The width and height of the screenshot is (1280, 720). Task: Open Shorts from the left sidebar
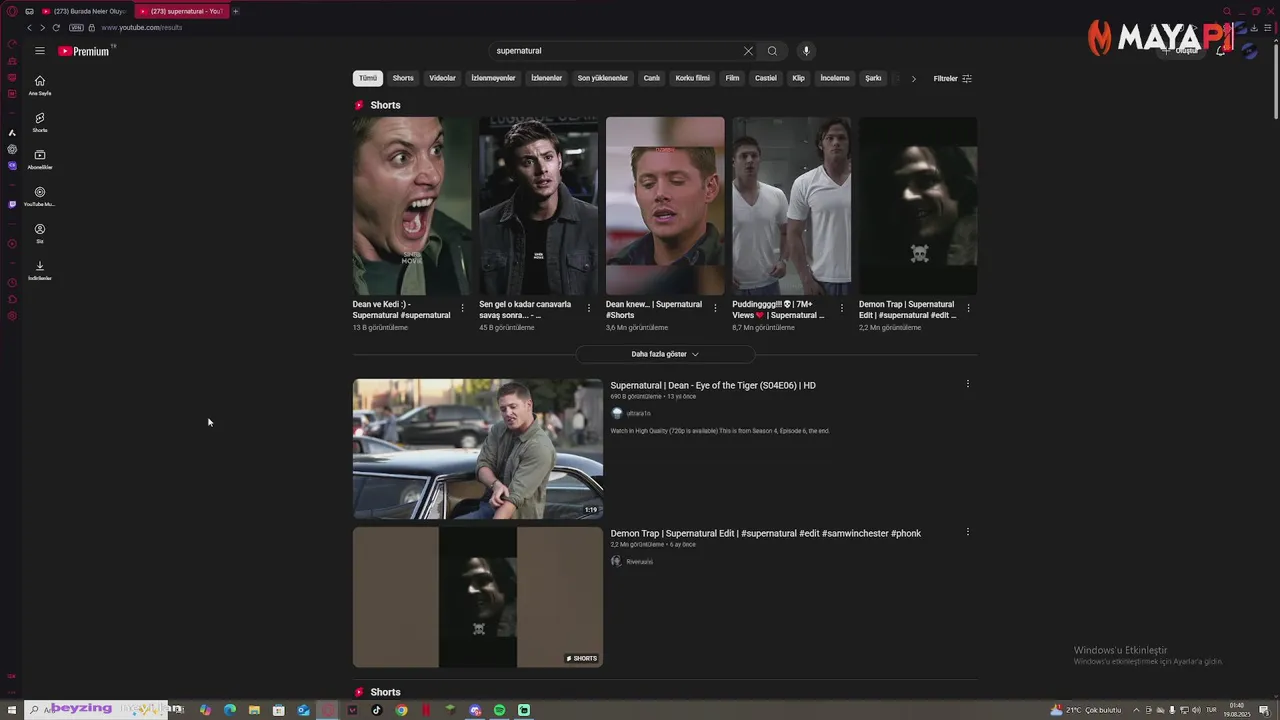point(40,122)
